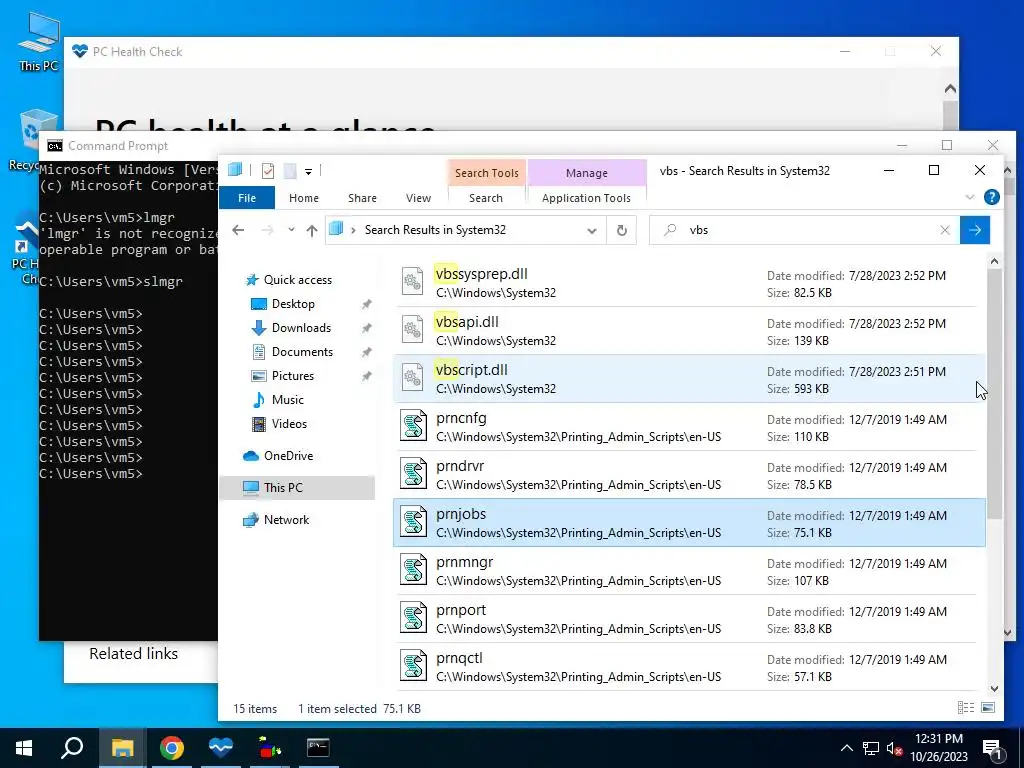The height and width of the screenshot is (768, 1024).
Task: Open Documents in navigation pane
Action: tap(302, 352)
